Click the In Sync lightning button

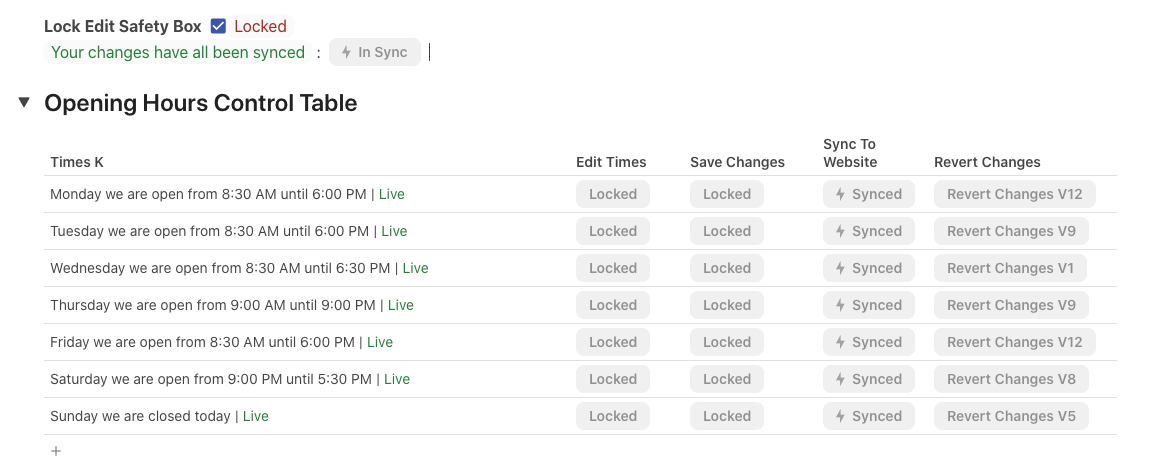coord(374,52)
